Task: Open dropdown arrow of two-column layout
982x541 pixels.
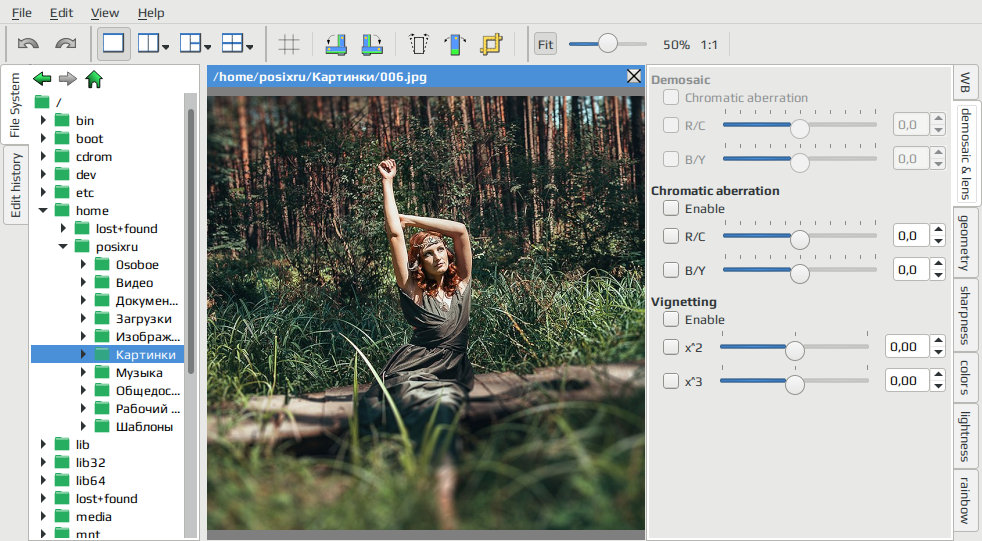Action: pyautogui.click(x=165, y=47)
